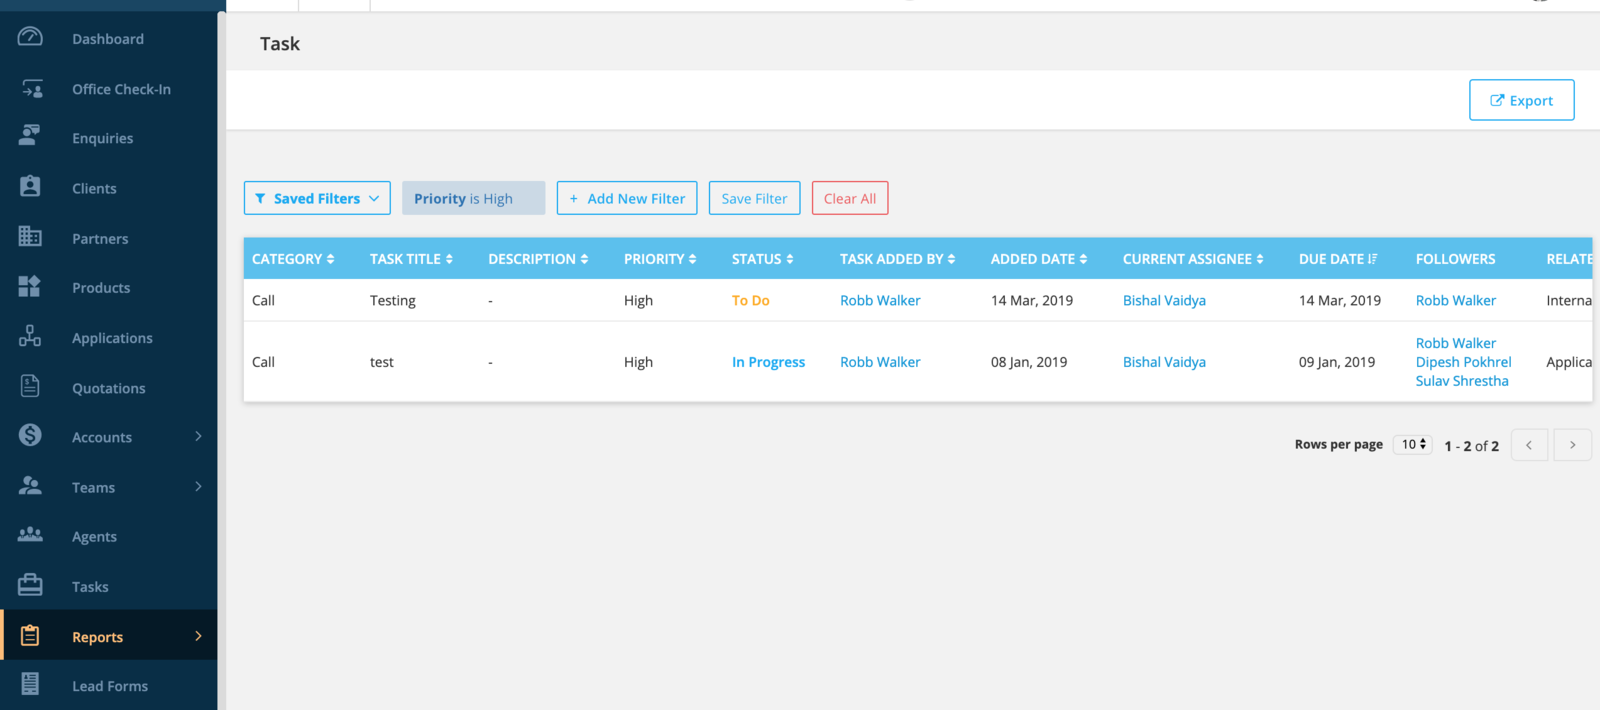Open Lead Forms in sidebar
The image size is (1600, 710).
pos(108,686)
